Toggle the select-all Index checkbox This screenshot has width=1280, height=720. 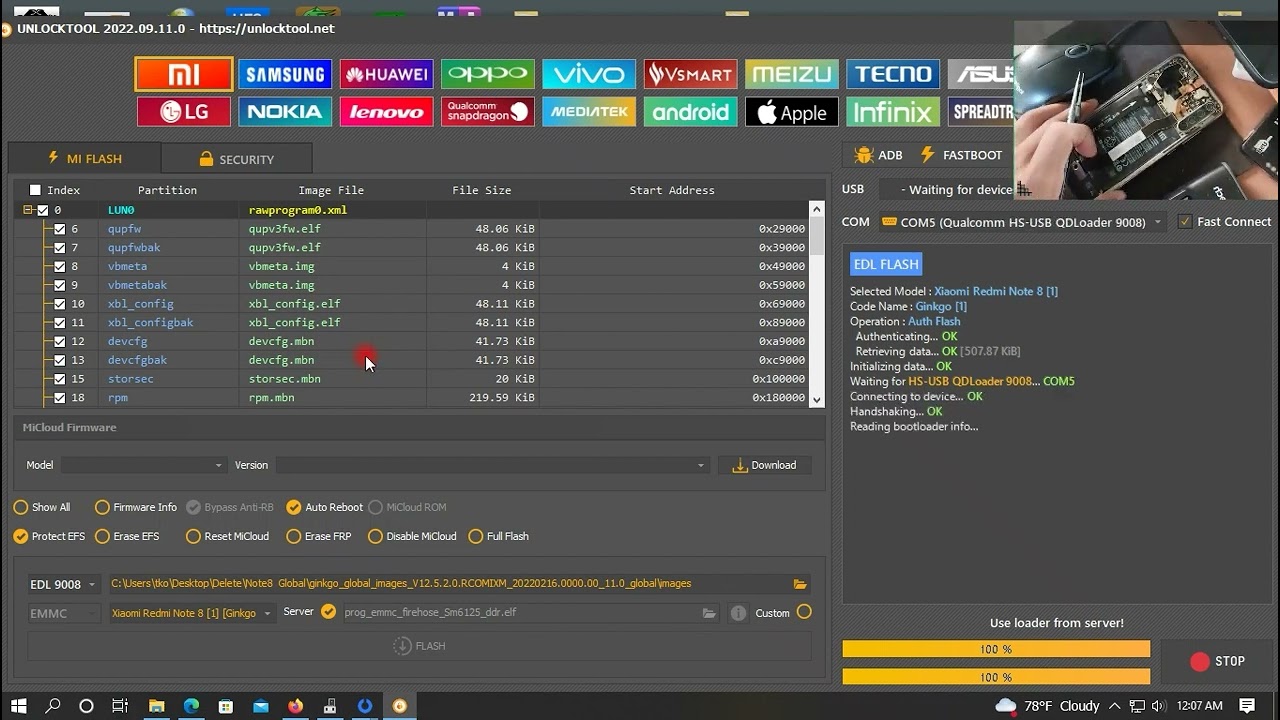click(35, 190)
